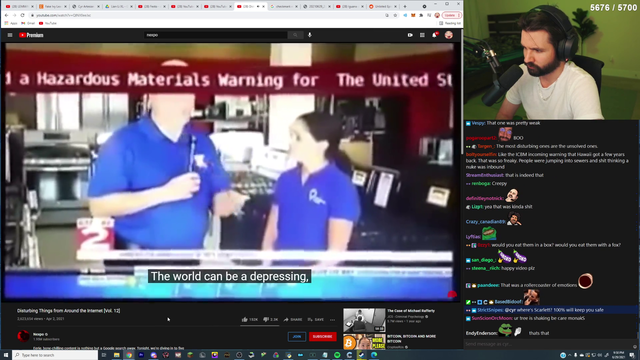Open the Reading list button

(451, 23)
